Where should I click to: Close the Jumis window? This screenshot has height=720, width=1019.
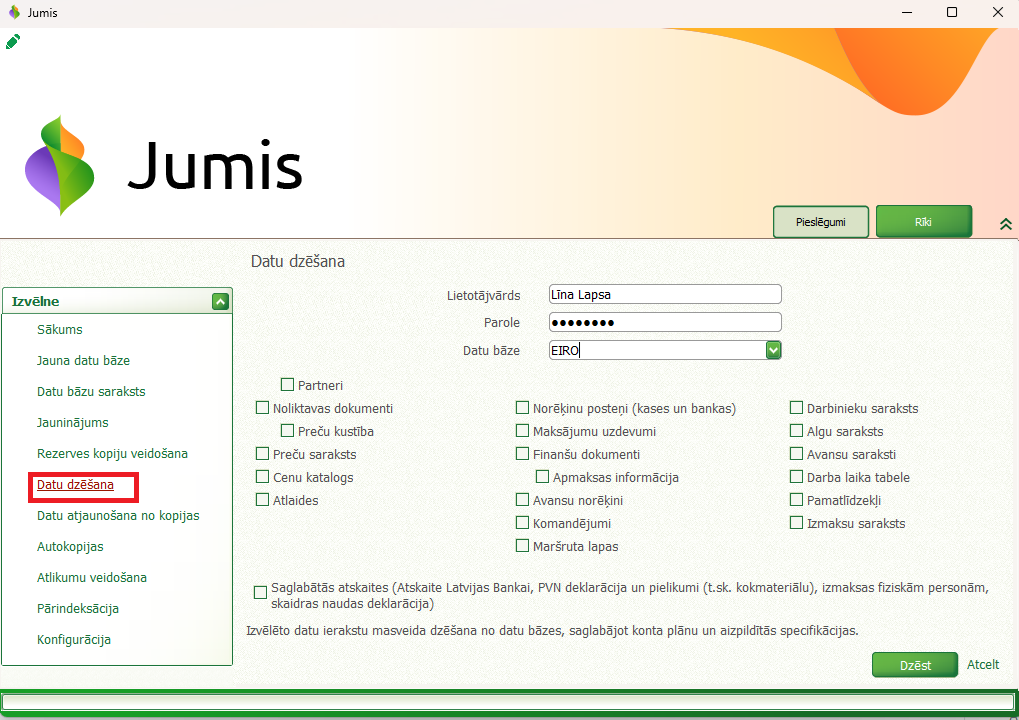pyautogui.click(x=998, y=12)
